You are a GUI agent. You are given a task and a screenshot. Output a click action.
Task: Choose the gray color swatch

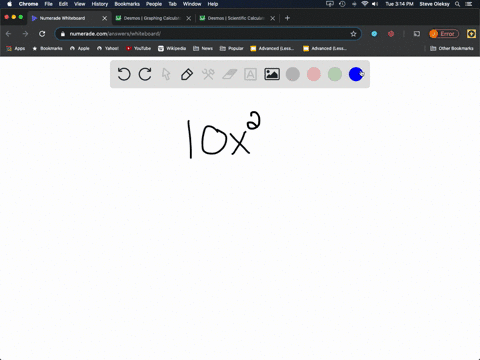293,74
